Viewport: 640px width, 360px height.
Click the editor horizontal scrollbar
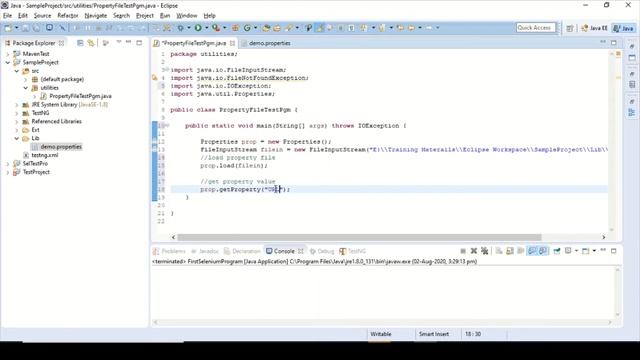(x=359, y=237)
